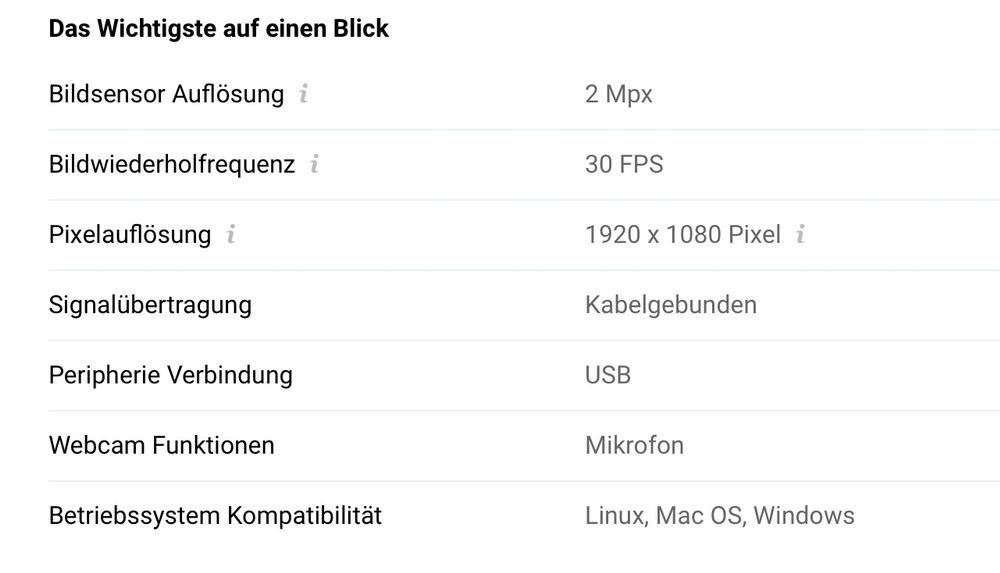Open info icon beside Bildsensor Auflösung
1000x573 pixels.
(304, 94)
